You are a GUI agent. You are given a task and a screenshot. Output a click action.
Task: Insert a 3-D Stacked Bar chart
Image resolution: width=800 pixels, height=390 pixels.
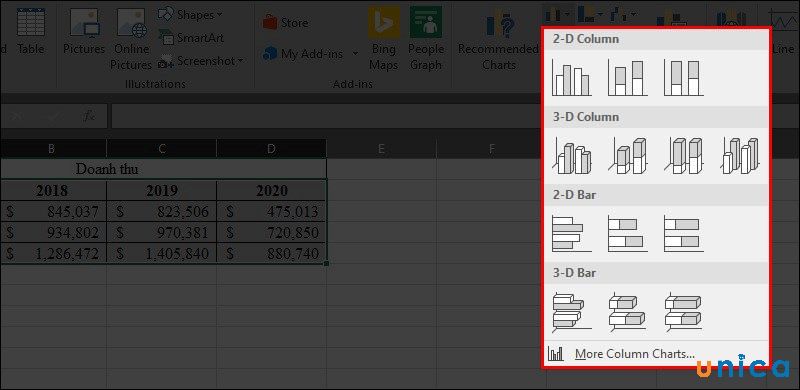tap(628, 311)
